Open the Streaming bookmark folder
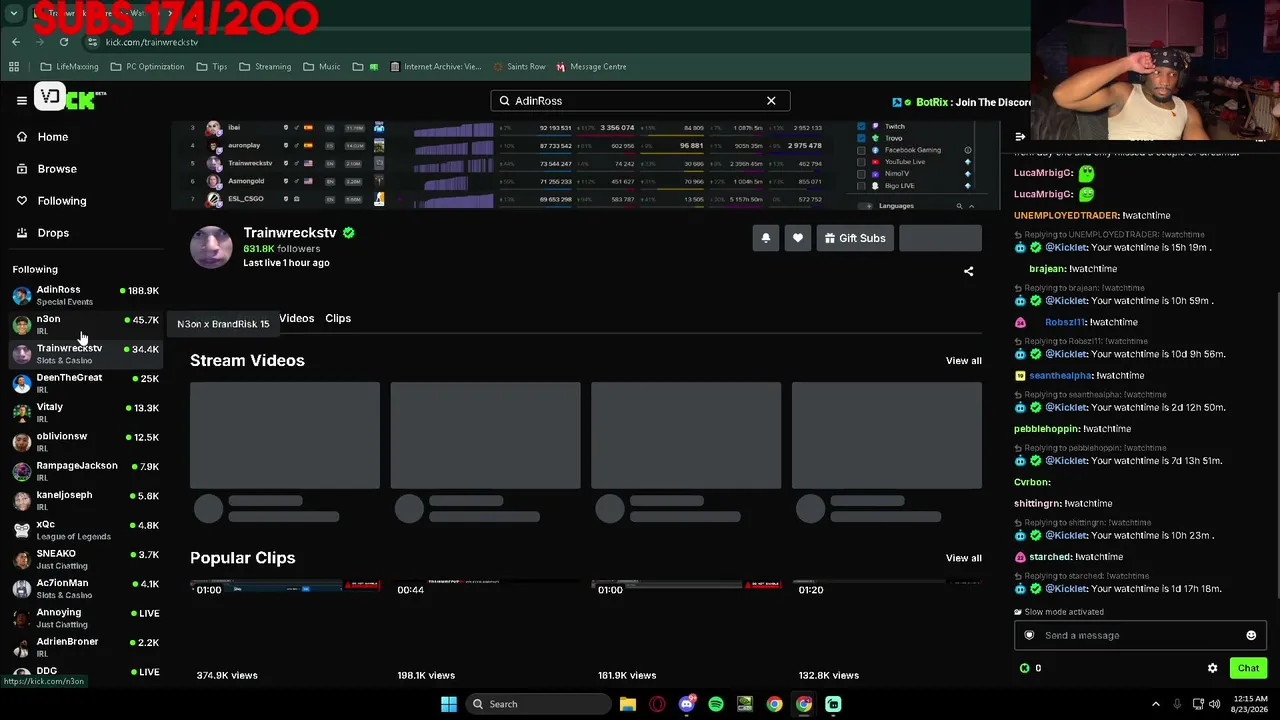Screen dimensions: 1280x720 265,67
